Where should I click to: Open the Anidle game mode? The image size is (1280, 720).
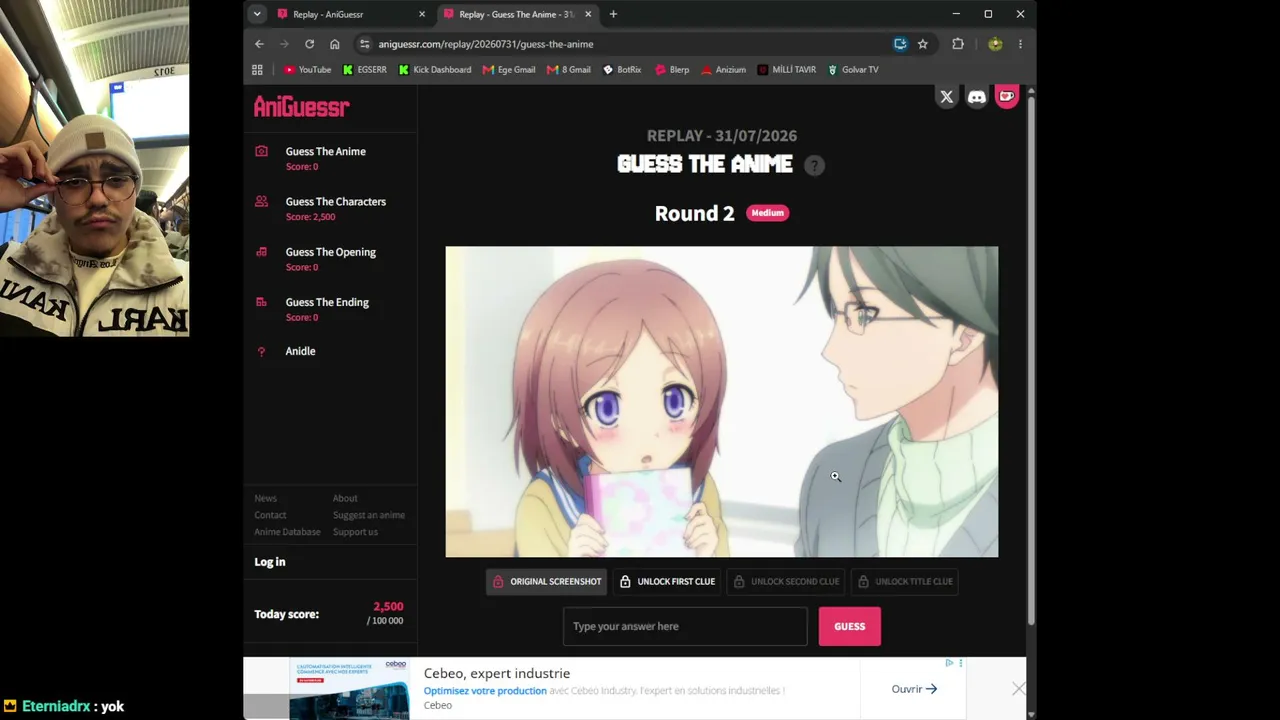300,351
